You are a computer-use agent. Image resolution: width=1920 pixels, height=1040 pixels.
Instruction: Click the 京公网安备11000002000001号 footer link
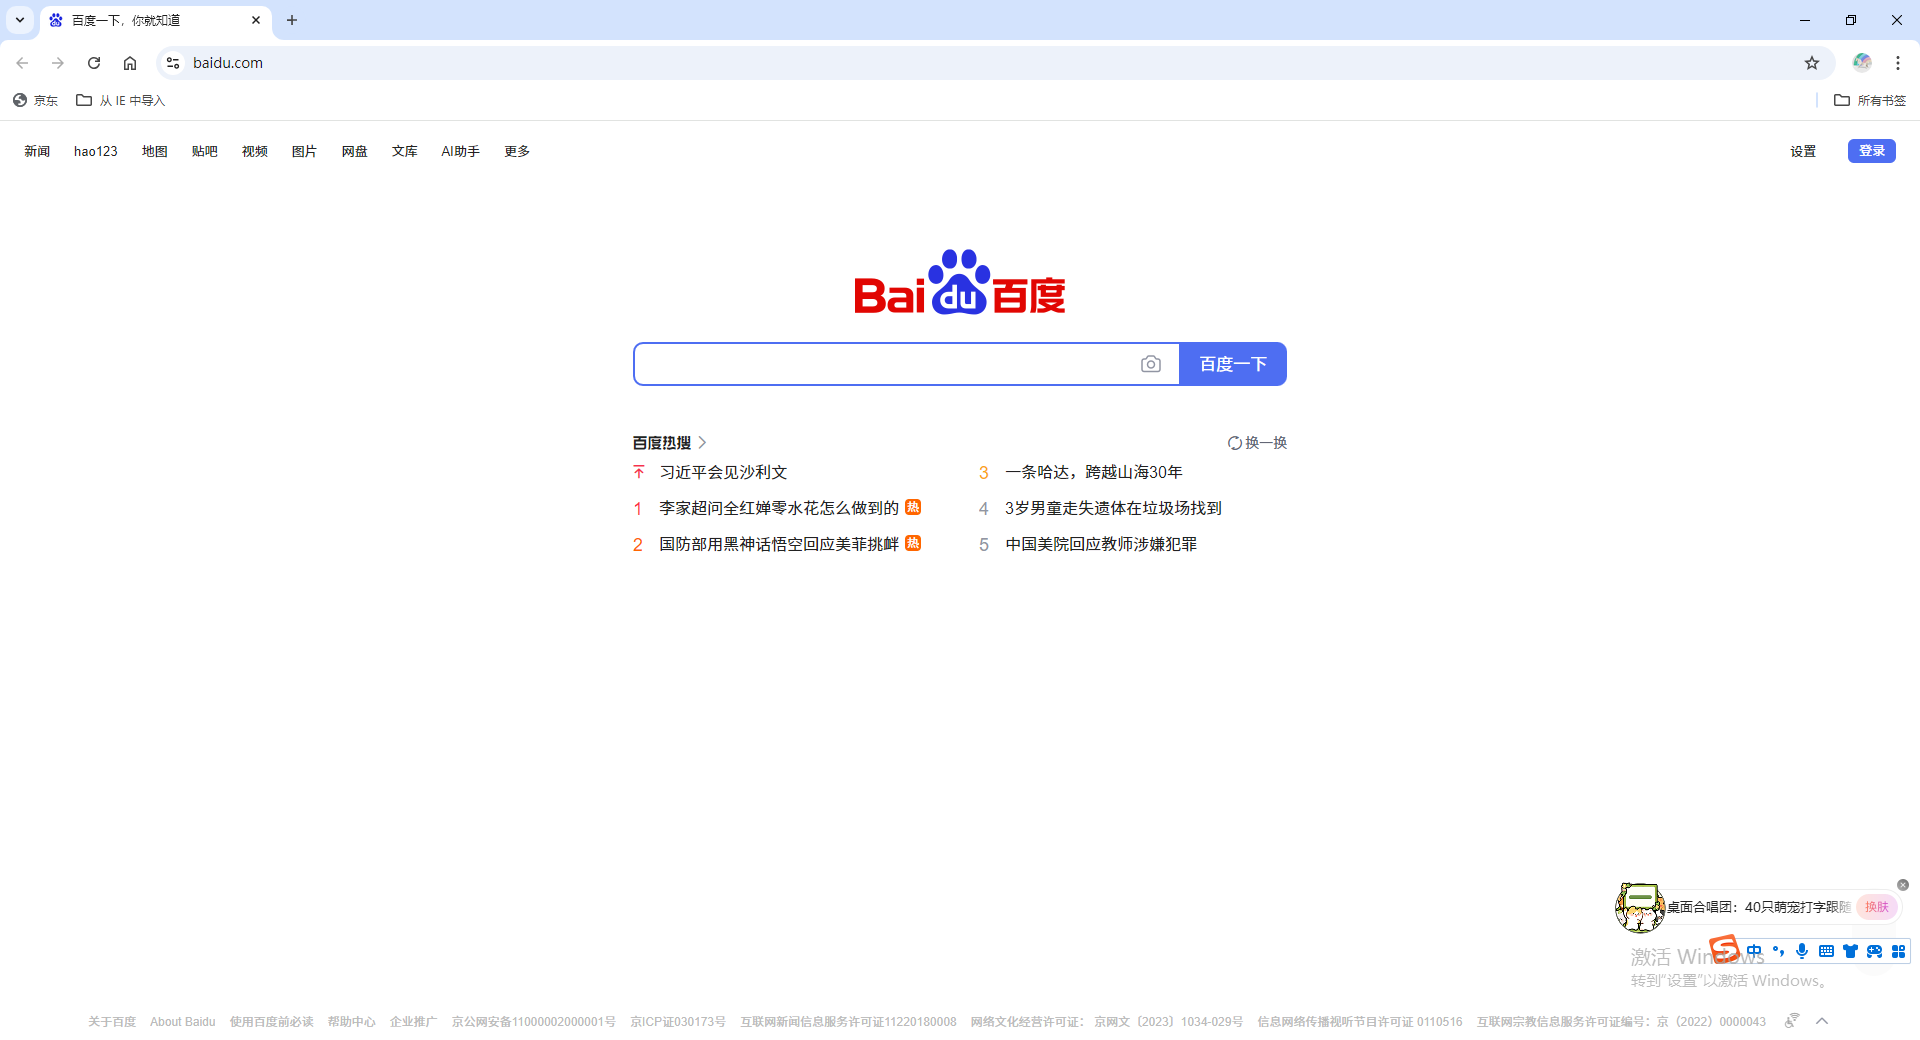click(x=534, y=1022)
